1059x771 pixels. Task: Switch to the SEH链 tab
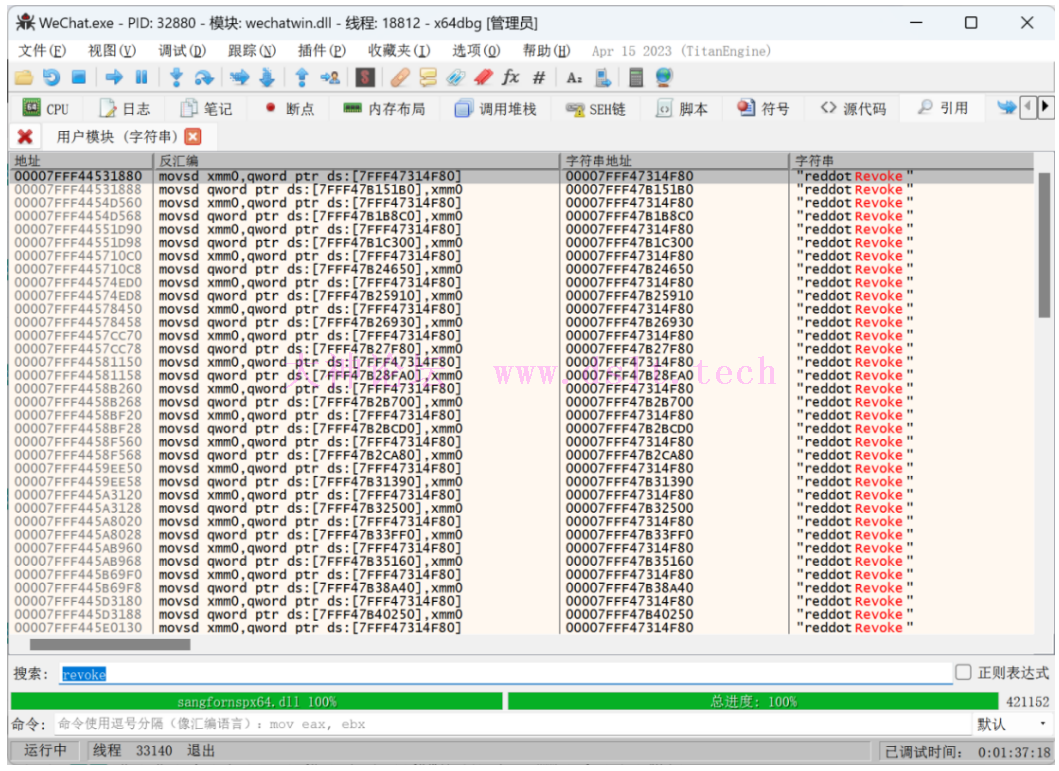(x=596, y=109)
